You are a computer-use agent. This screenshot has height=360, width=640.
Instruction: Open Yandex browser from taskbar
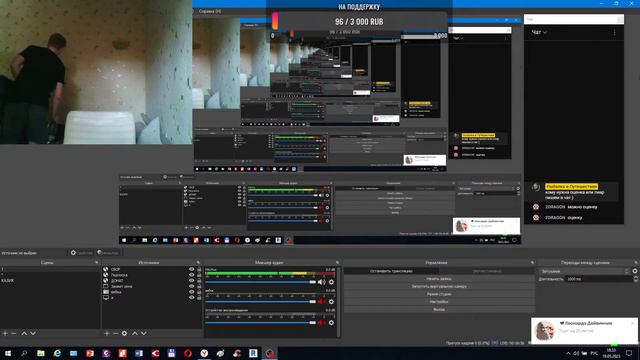point(204,353)
